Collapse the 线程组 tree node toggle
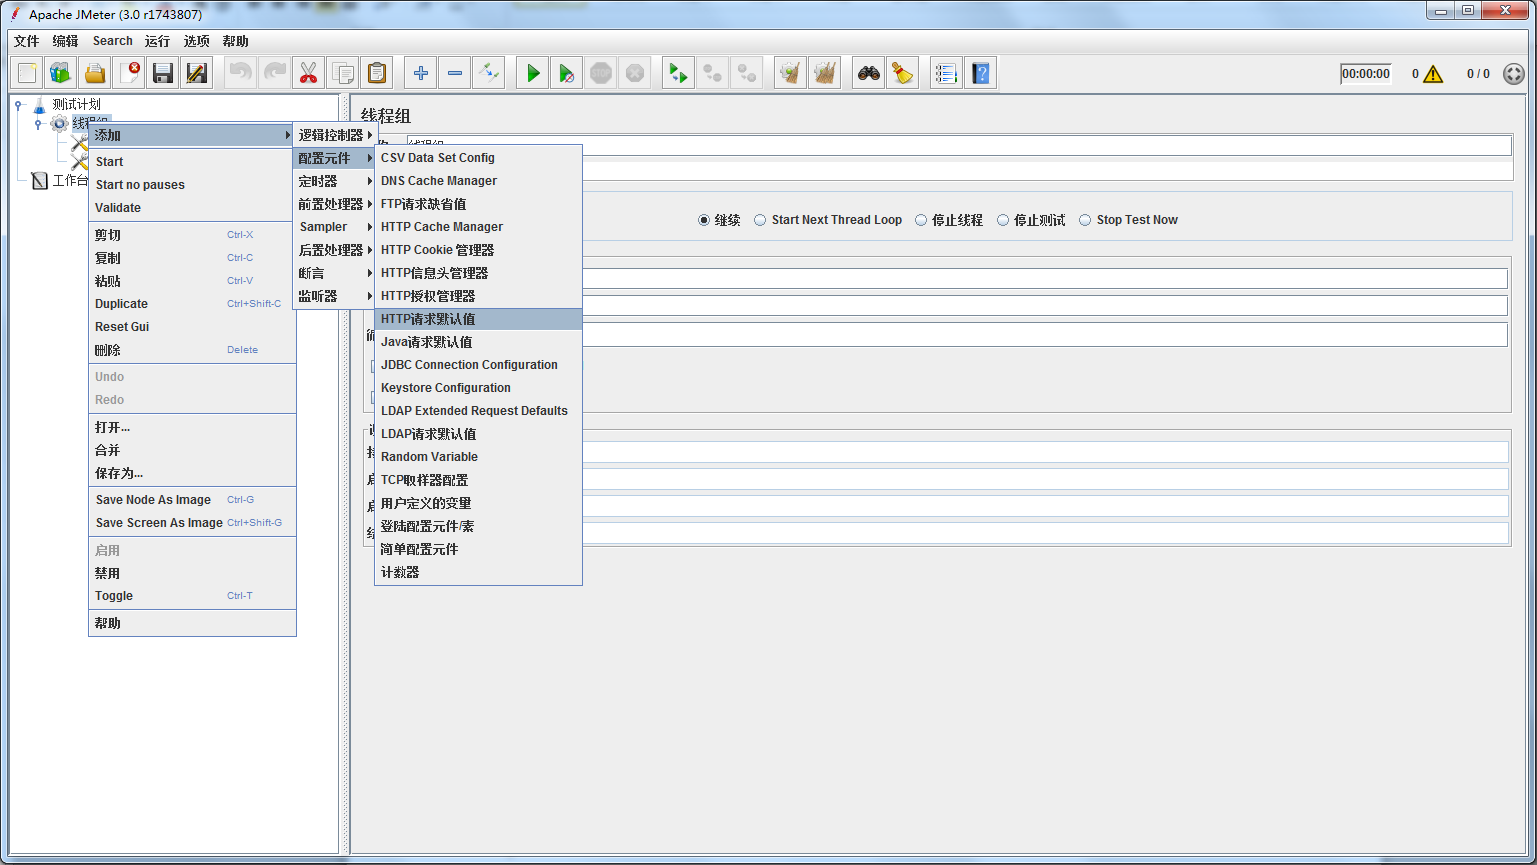 (39, 123)
